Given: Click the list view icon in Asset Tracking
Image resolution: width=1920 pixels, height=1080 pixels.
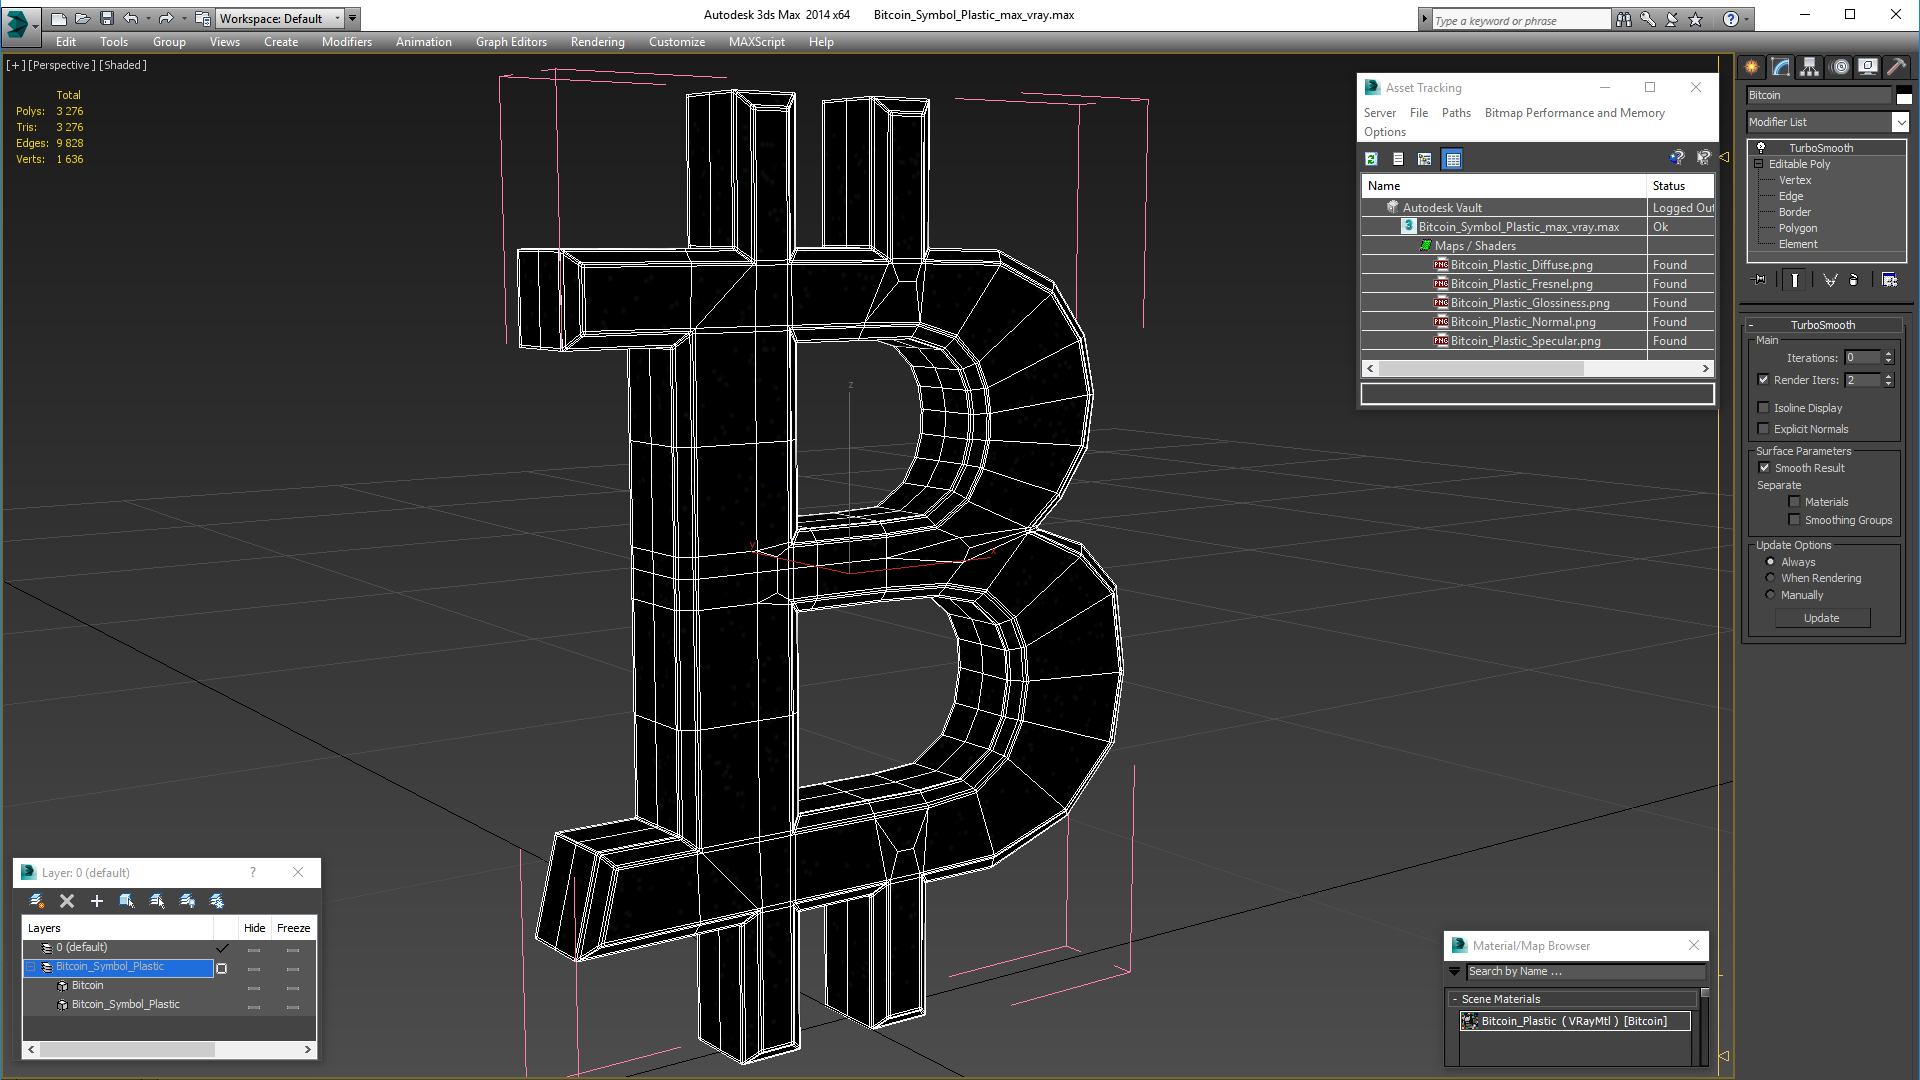Looking at the screenshot, I should coord(1398,159).
